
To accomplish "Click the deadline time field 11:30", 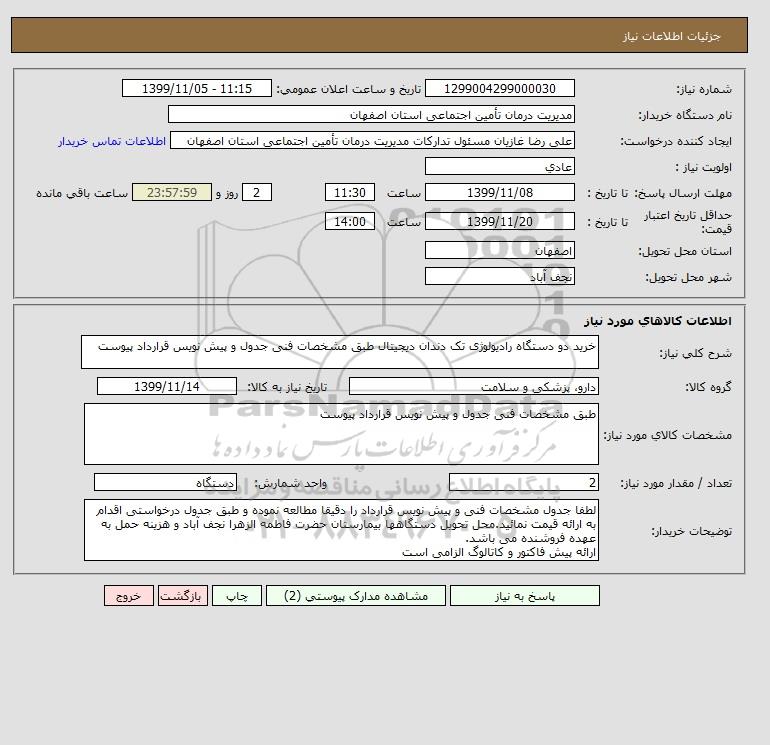I will 350,193.
